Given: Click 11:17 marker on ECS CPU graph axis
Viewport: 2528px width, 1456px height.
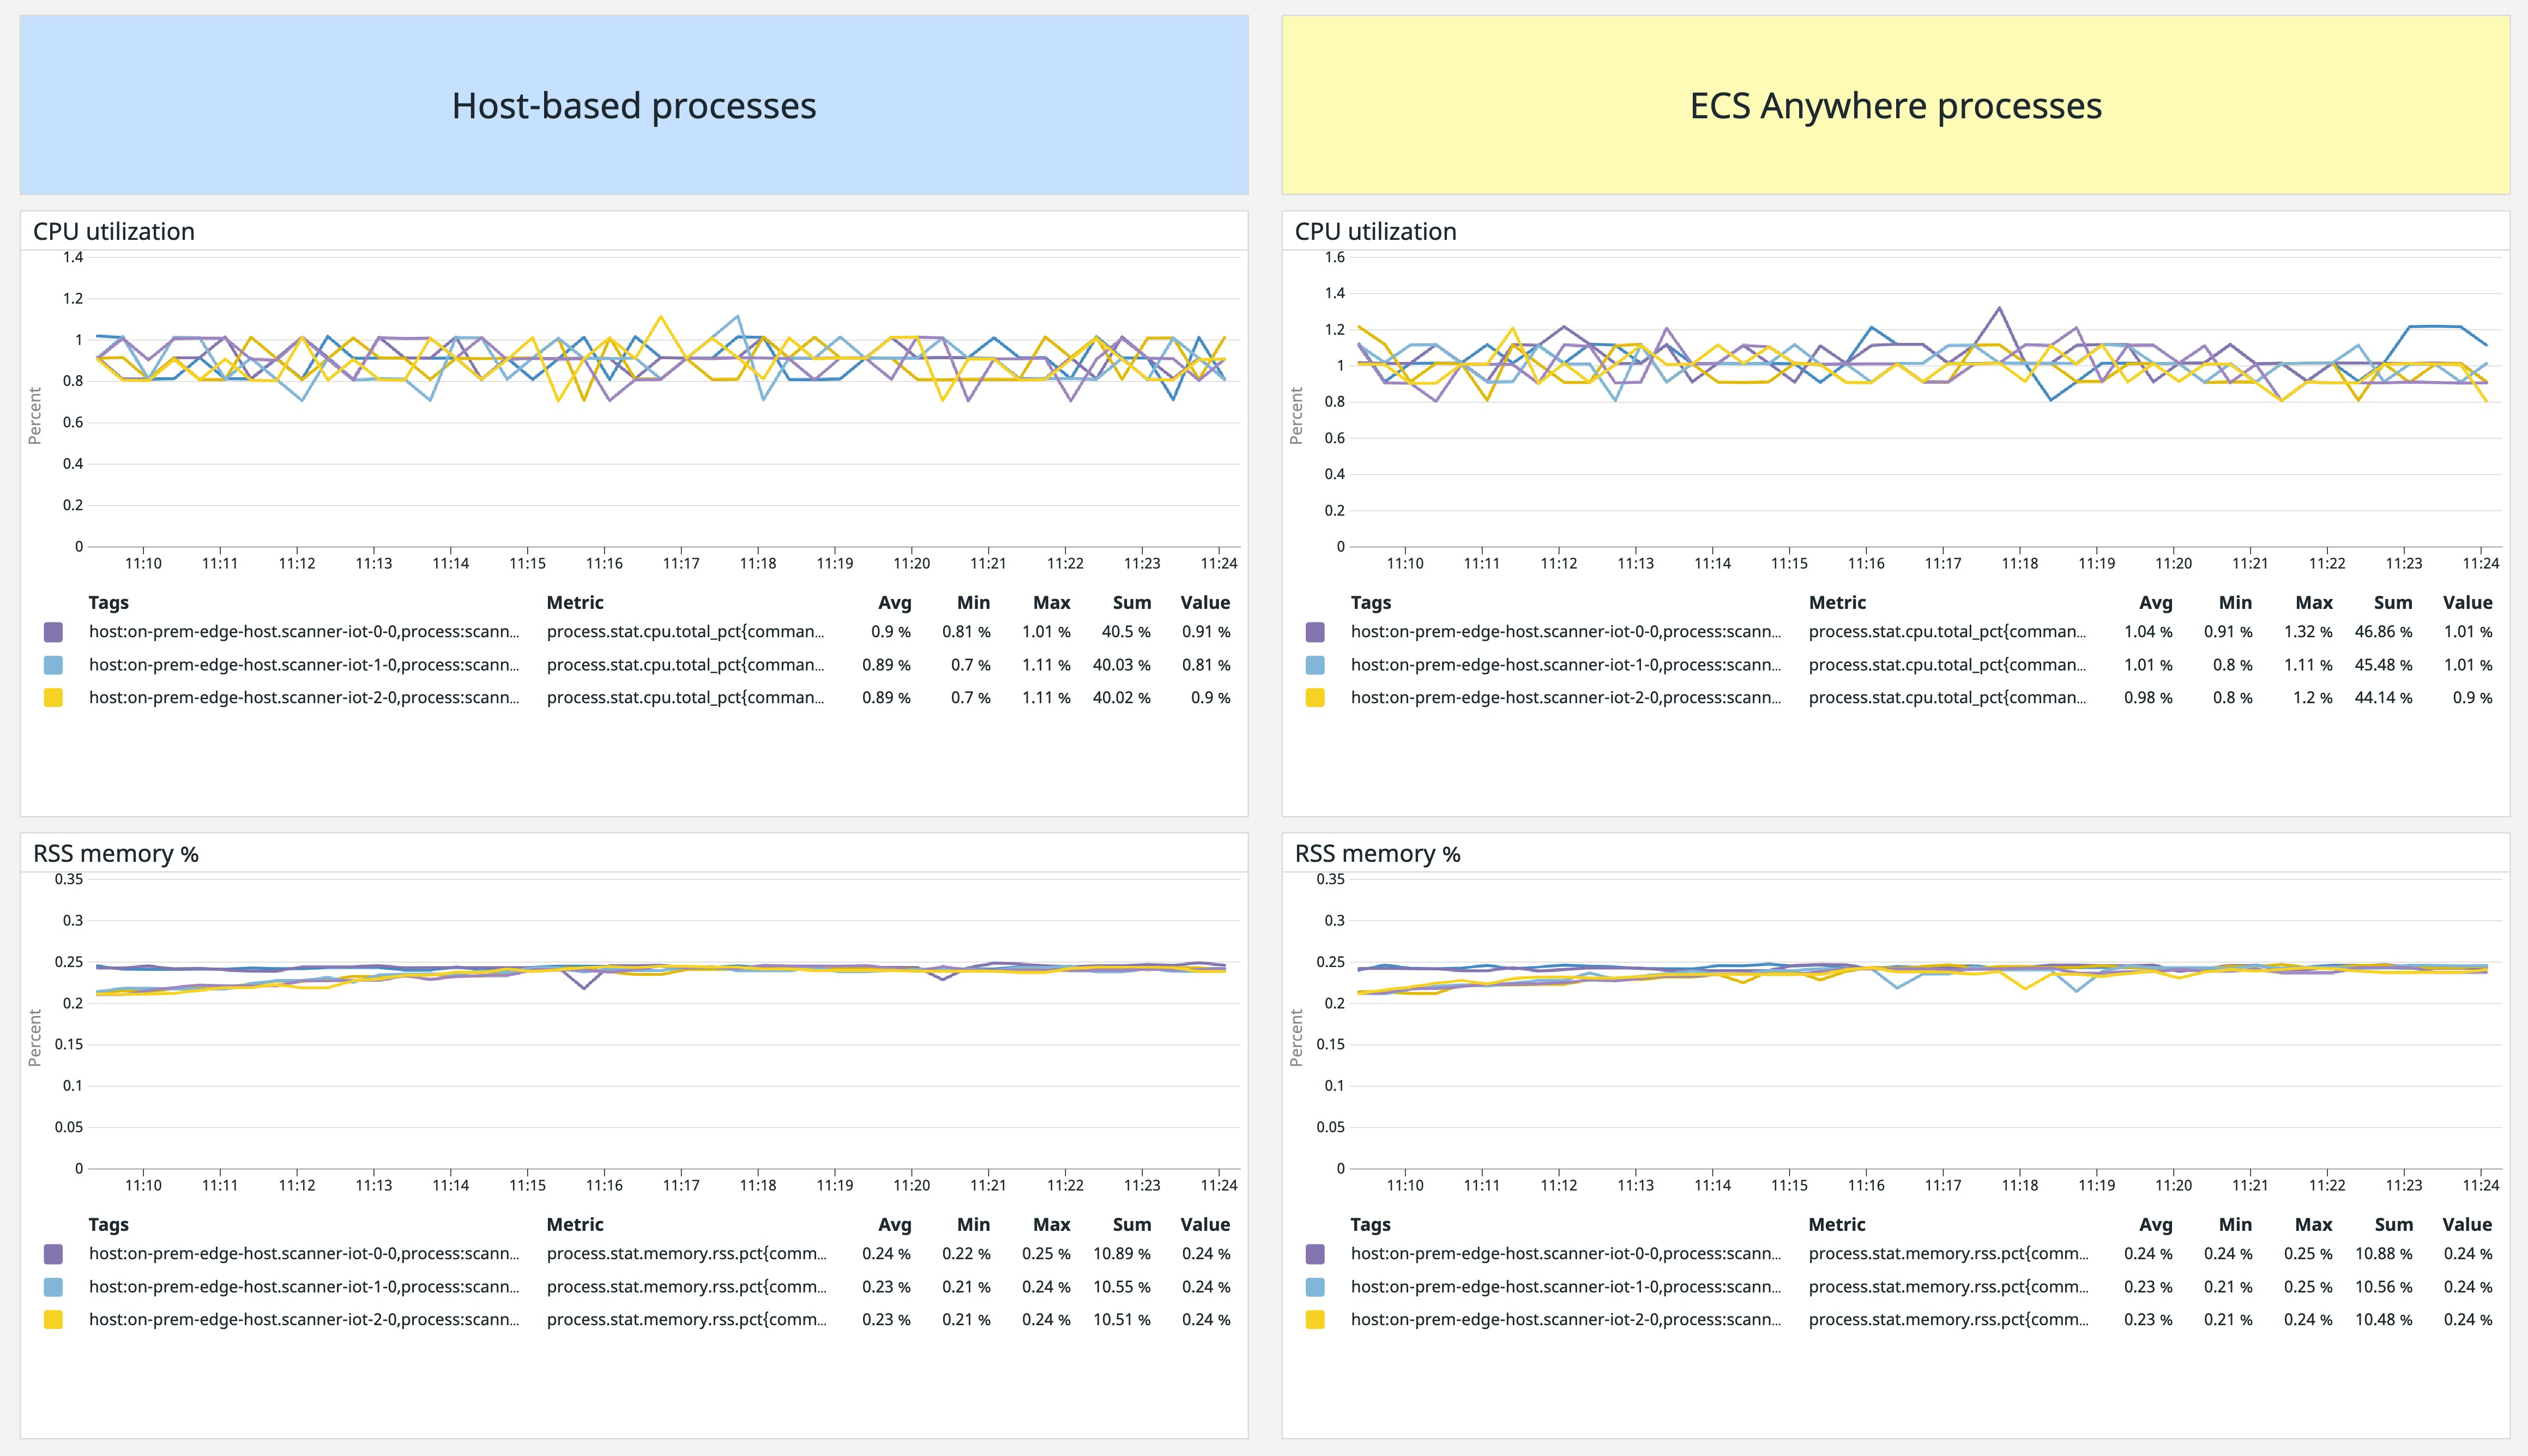Looking at the screenshot, I should pyautogui.click(x=1942, y=563).
